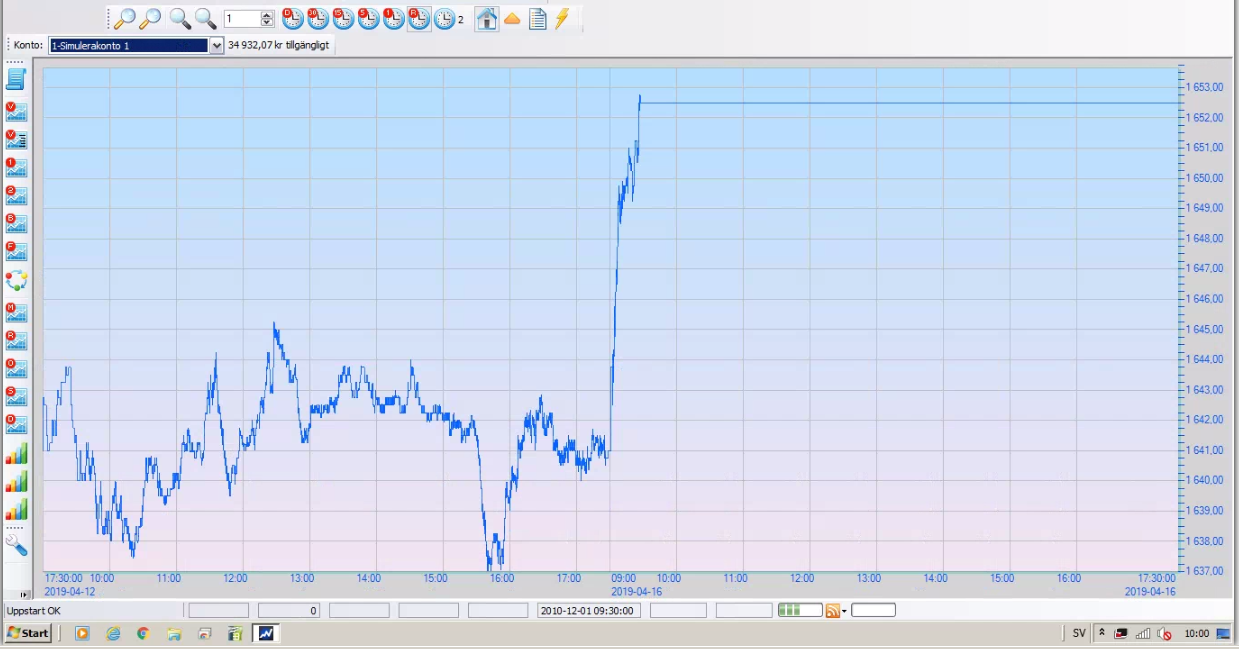Toggle the clock icon with 1 badge
The height and width of the screenshot is (649, 1239).
(394, 19)
